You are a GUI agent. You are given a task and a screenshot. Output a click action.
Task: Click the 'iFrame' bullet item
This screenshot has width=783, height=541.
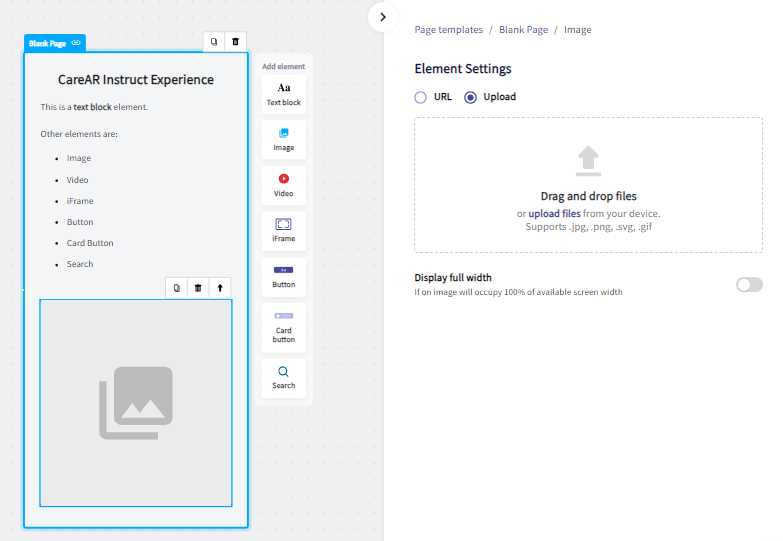(80, 201)
